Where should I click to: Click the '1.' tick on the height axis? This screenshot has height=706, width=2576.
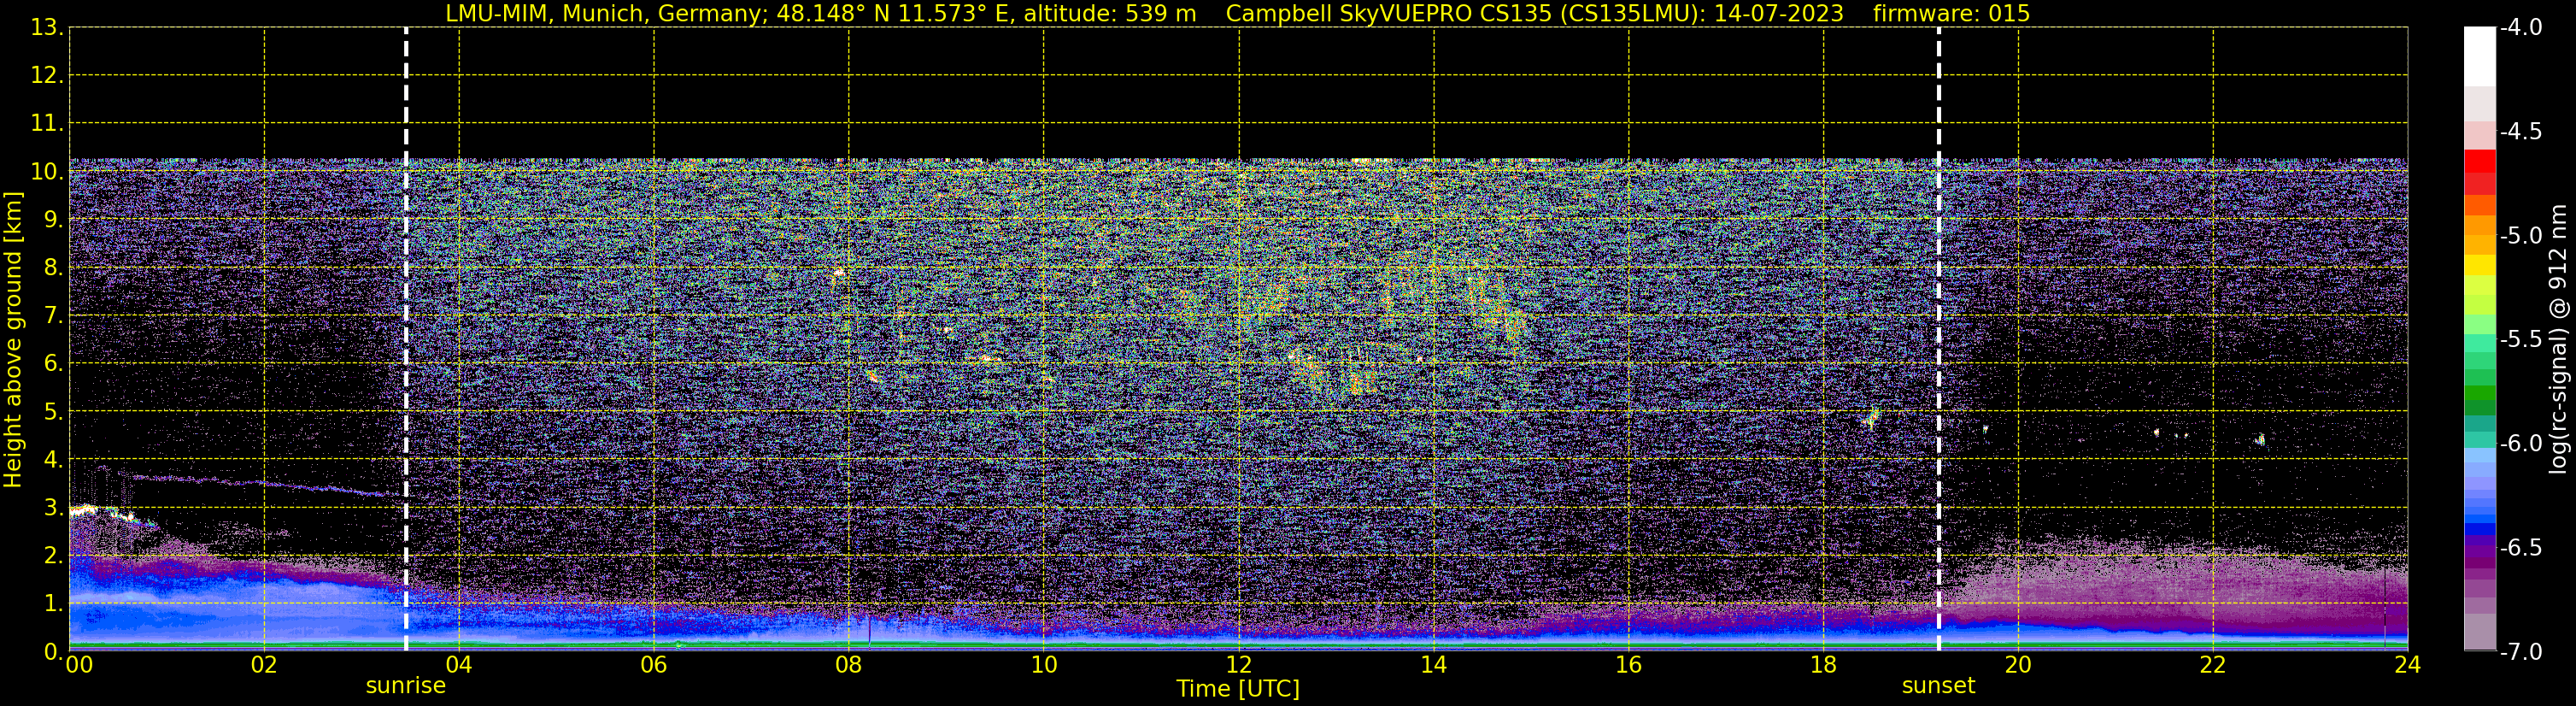point(53,604)
